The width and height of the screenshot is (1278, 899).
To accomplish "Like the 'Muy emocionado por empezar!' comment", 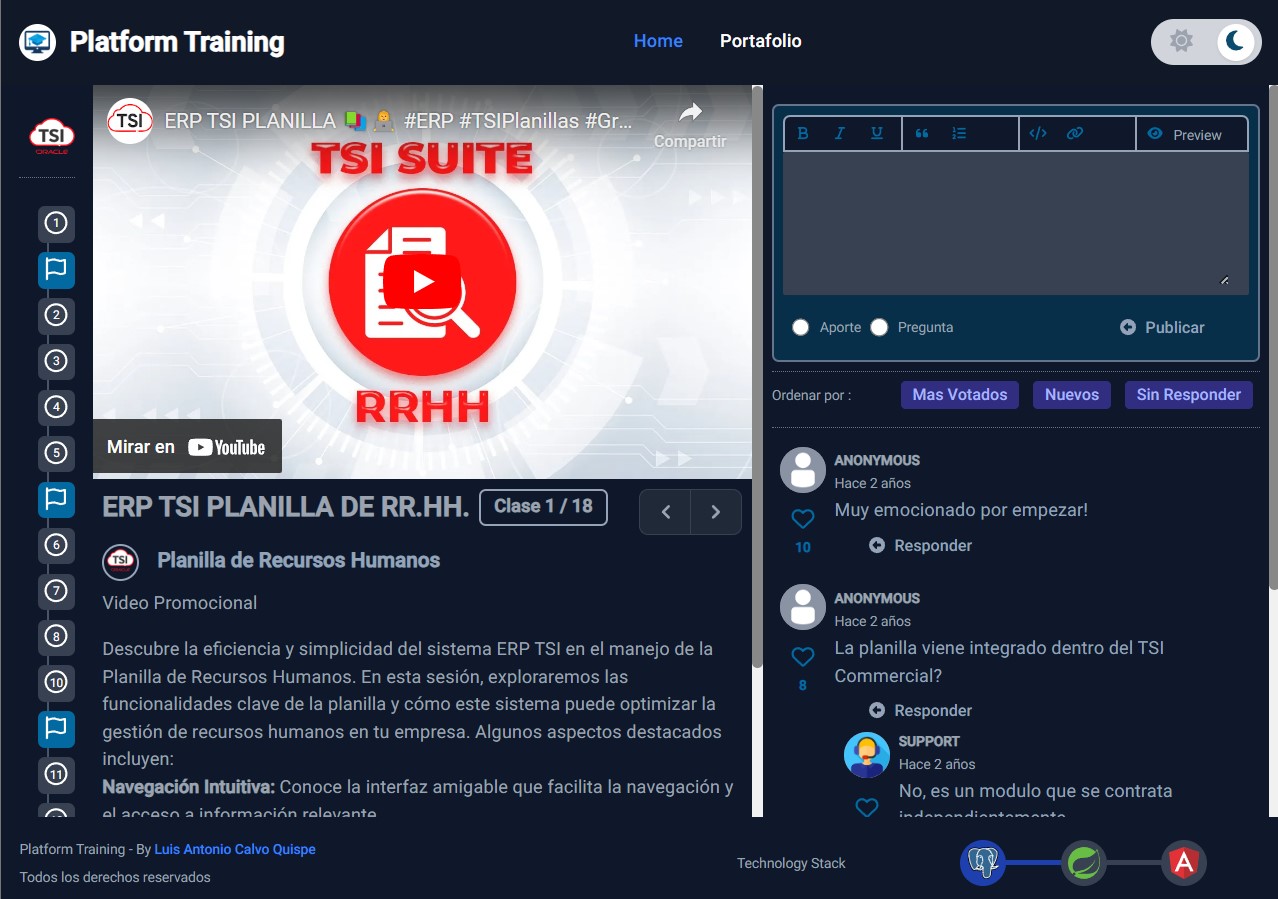I will [x=803, y=519].
